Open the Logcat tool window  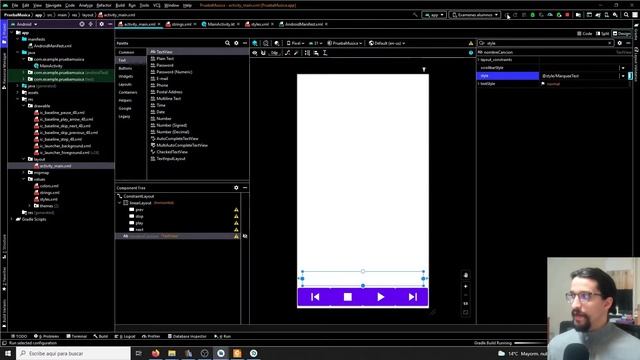(125, 336)
